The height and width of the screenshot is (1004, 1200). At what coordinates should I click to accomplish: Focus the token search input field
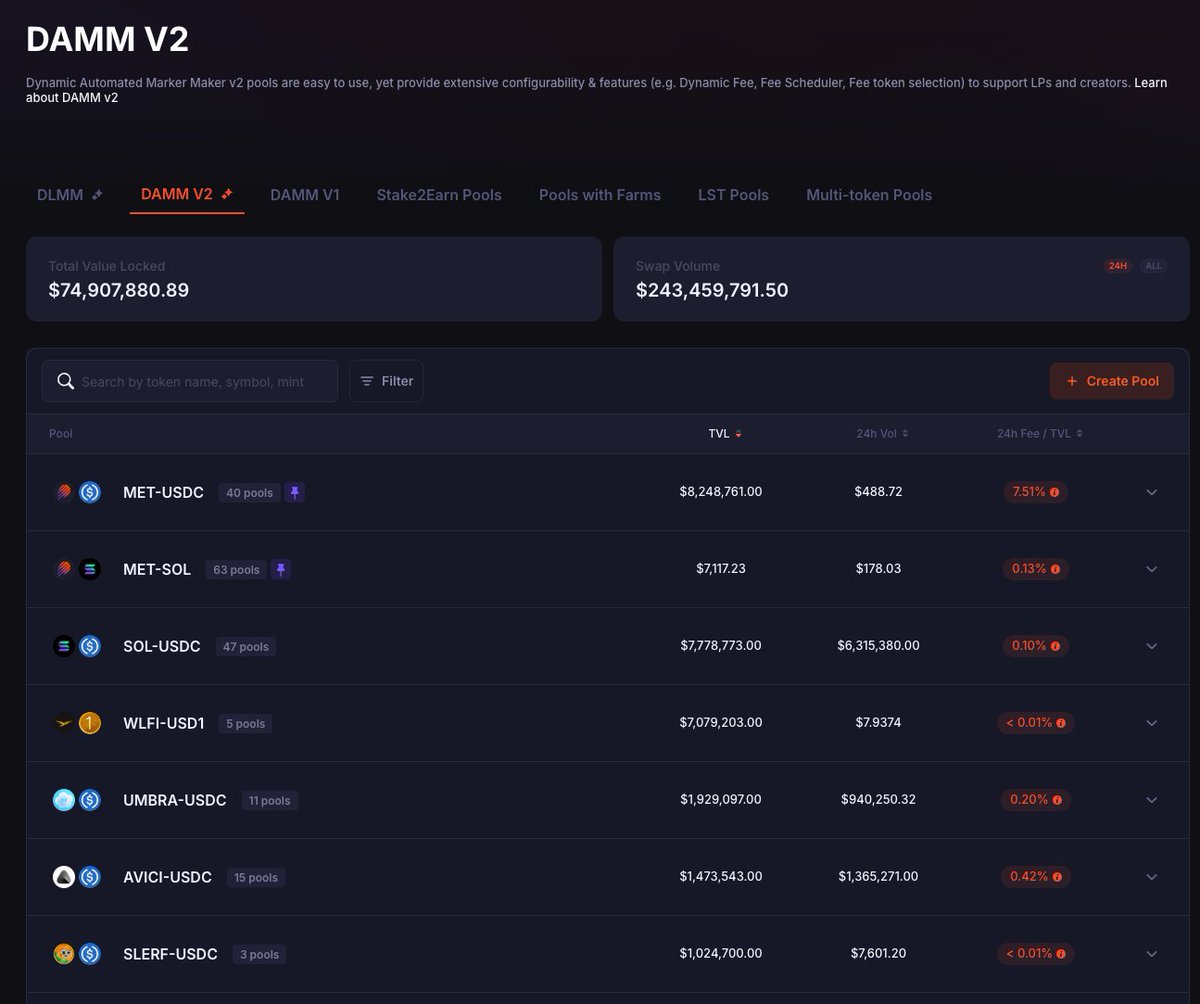(190, 381)
